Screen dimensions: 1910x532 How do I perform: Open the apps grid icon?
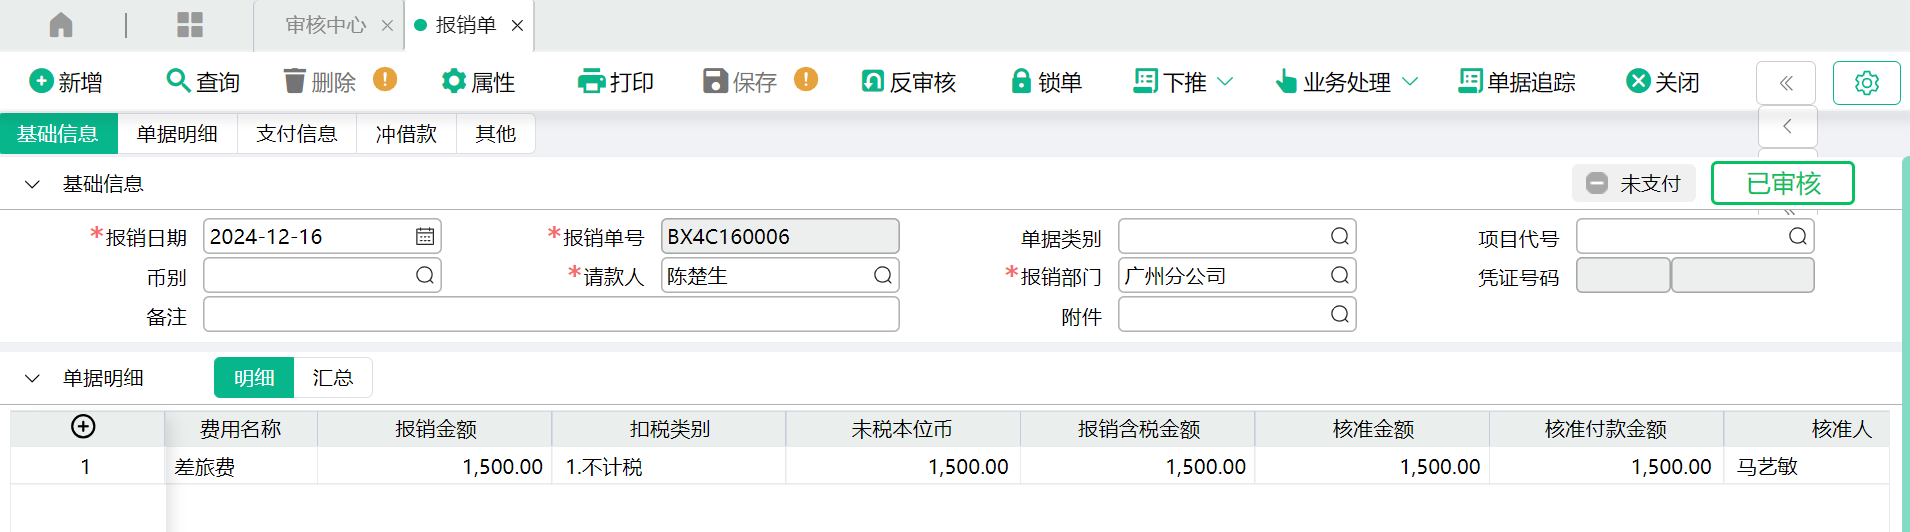[190, 25]
